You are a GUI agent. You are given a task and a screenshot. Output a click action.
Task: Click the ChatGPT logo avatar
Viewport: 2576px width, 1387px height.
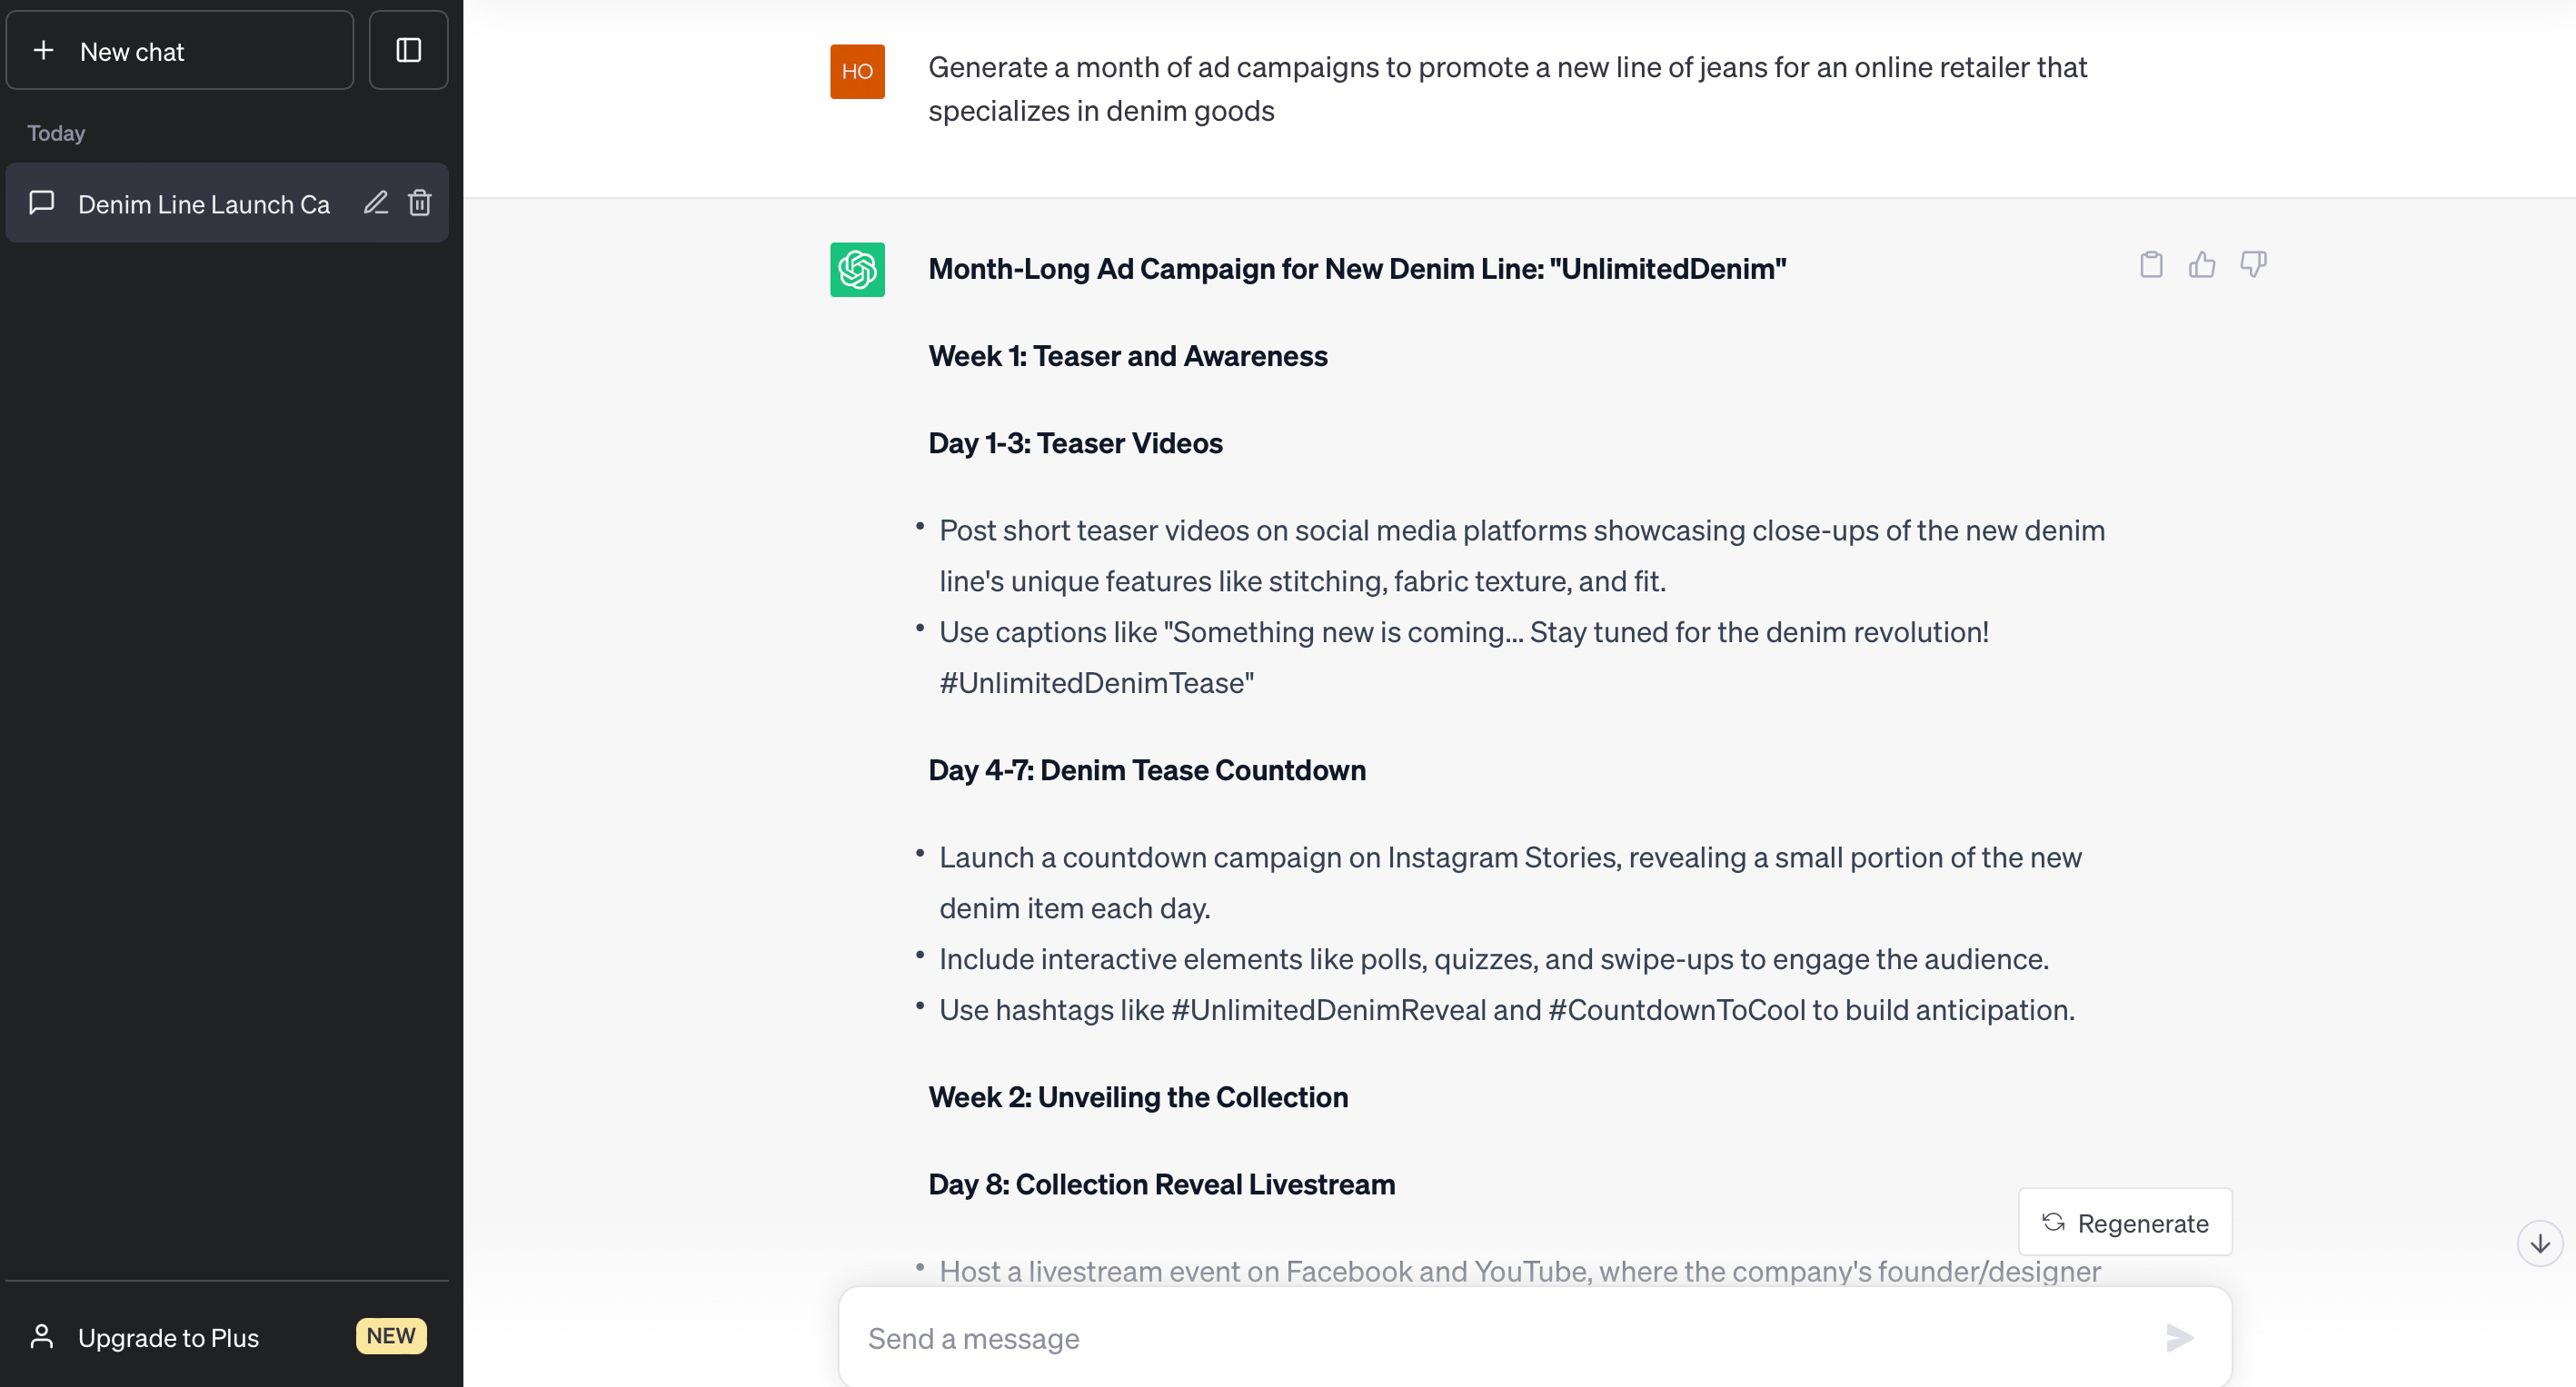coord(857,270)
